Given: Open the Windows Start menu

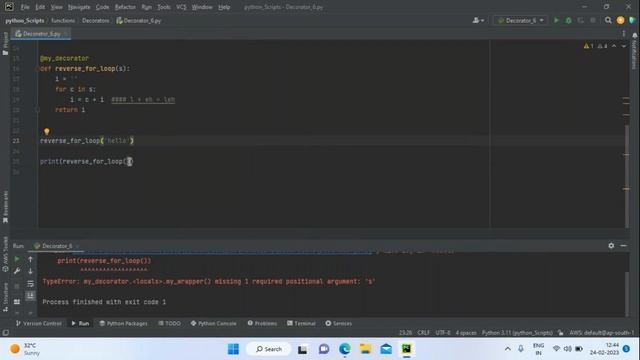Looking at the screenshot, I should [233, 349].
